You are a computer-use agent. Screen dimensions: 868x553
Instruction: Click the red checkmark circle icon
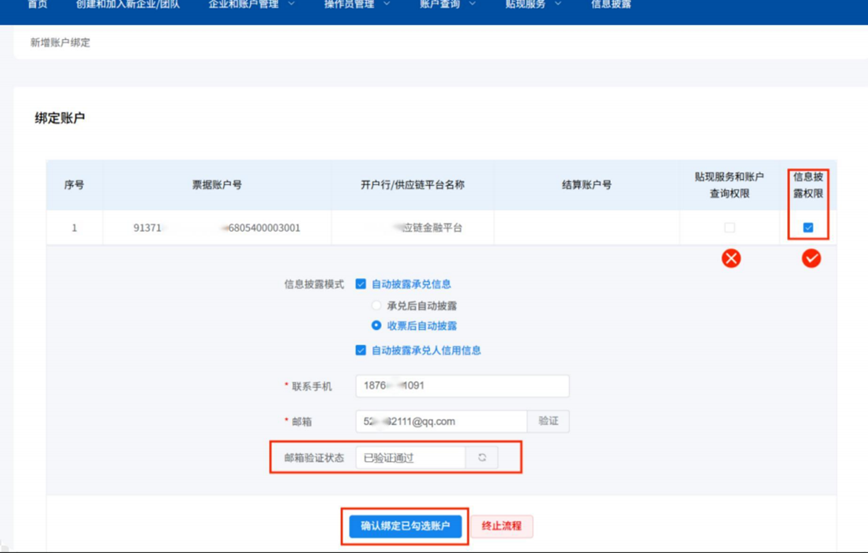pyautogui.click(x=811, y=258)
